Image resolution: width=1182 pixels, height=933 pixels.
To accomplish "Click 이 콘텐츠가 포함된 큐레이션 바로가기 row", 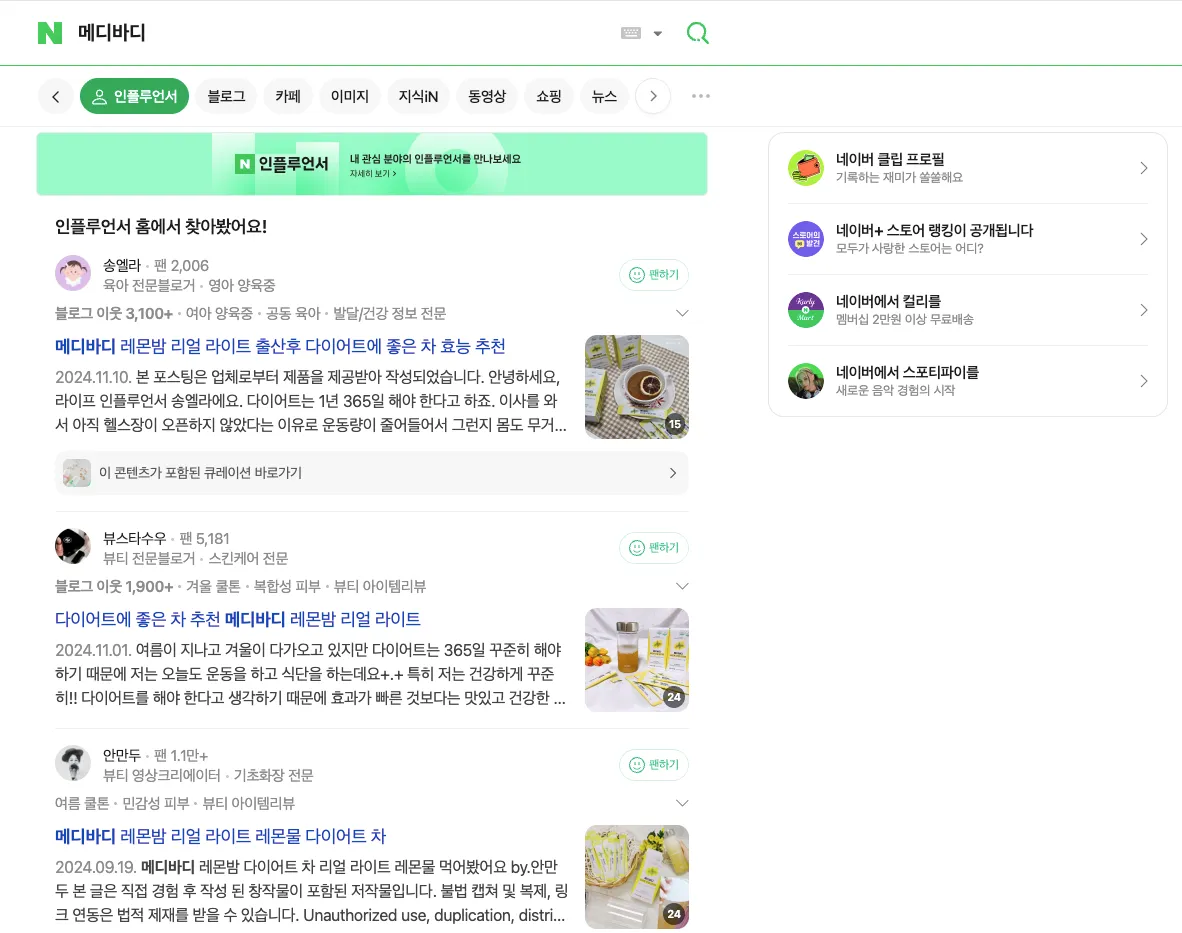I will [372, 473].
